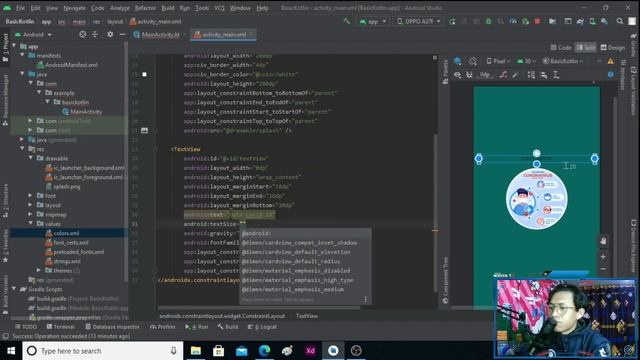640x360 pixels.
Task: Collapse the values folder
Action: tap(31, 224)
